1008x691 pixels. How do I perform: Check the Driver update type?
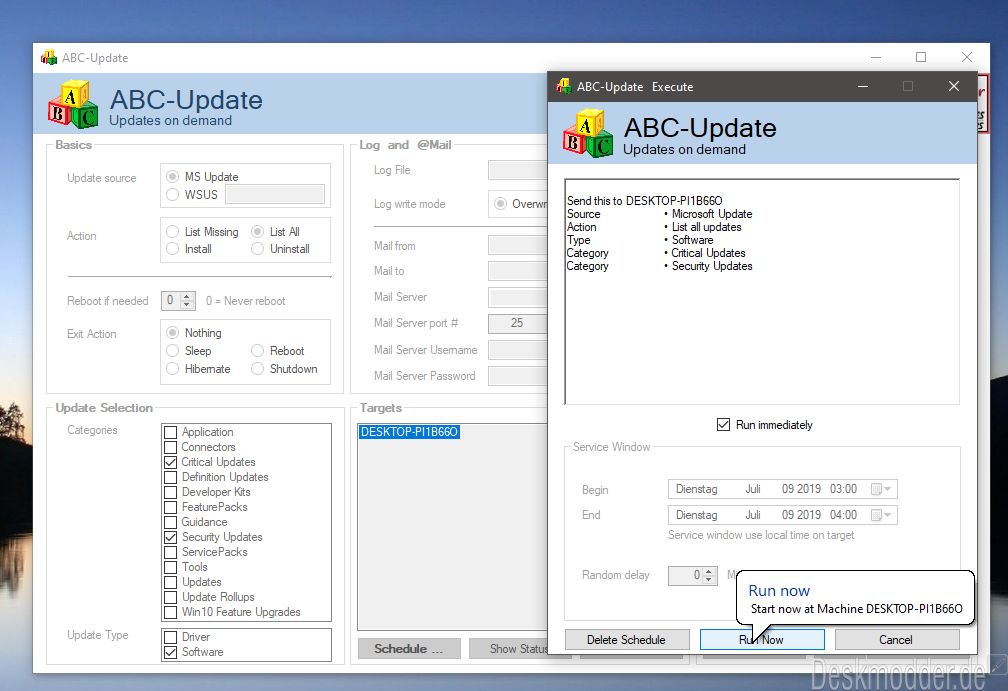coord(170,637)
